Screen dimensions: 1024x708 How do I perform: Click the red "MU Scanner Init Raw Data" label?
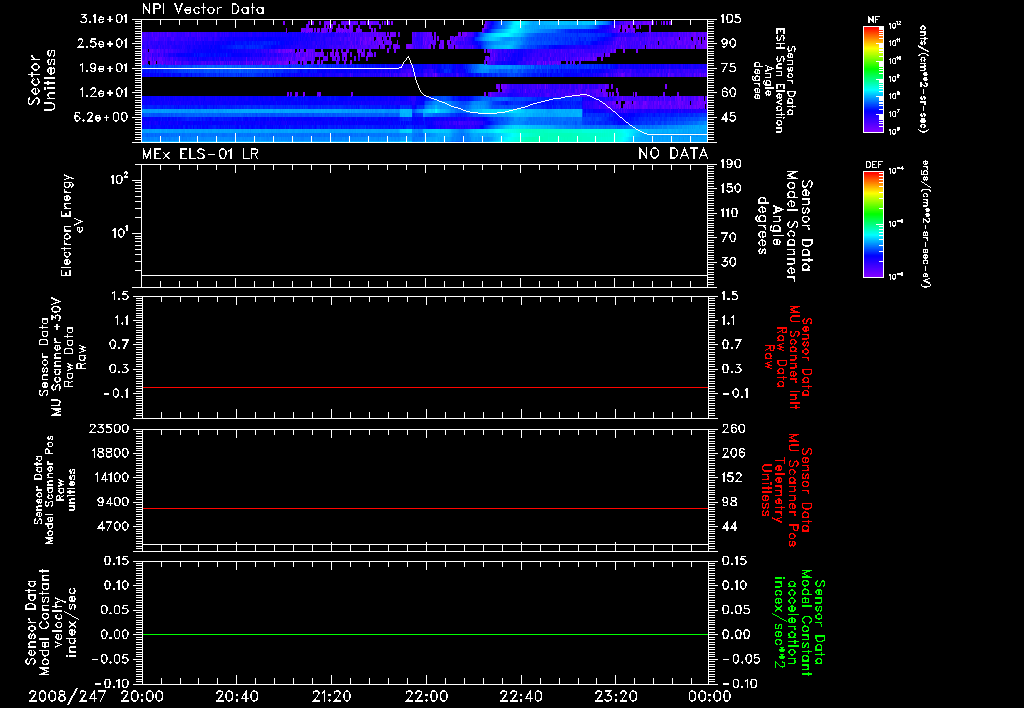pos(788,357)
